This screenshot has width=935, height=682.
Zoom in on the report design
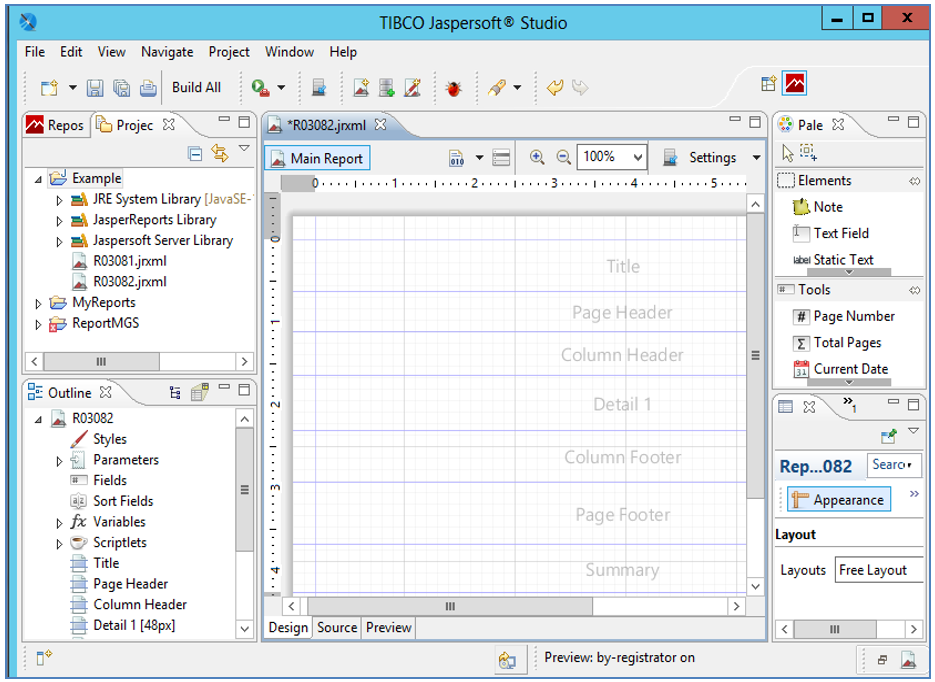(537, 157)
